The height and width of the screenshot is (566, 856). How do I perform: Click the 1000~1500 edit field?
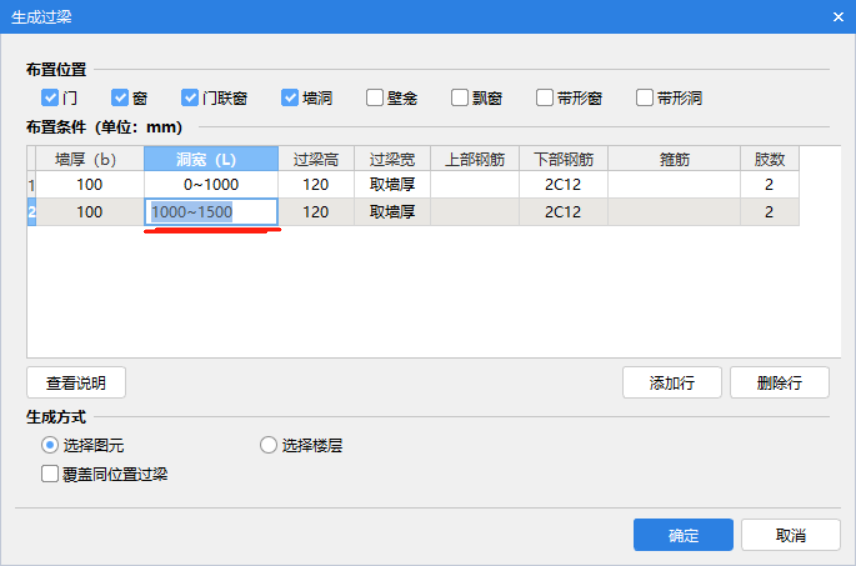click(211, 212)
